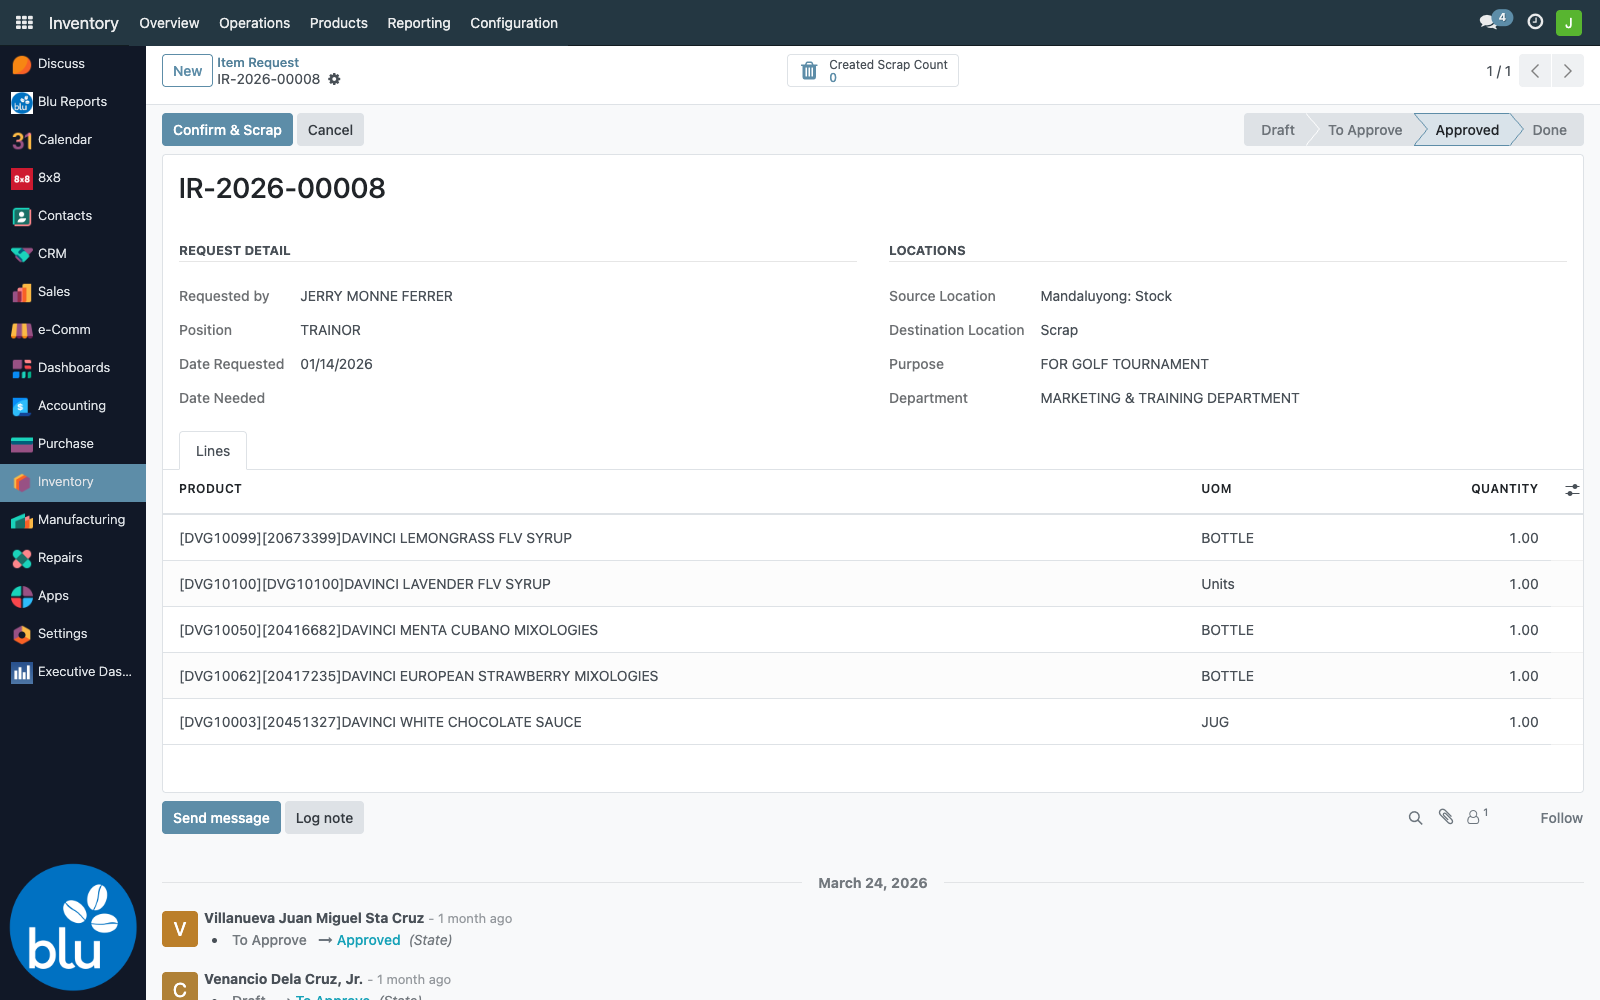1600x1000 pixels.
Task: Open the Configuration menu
Action: click(x=514, y=23)
